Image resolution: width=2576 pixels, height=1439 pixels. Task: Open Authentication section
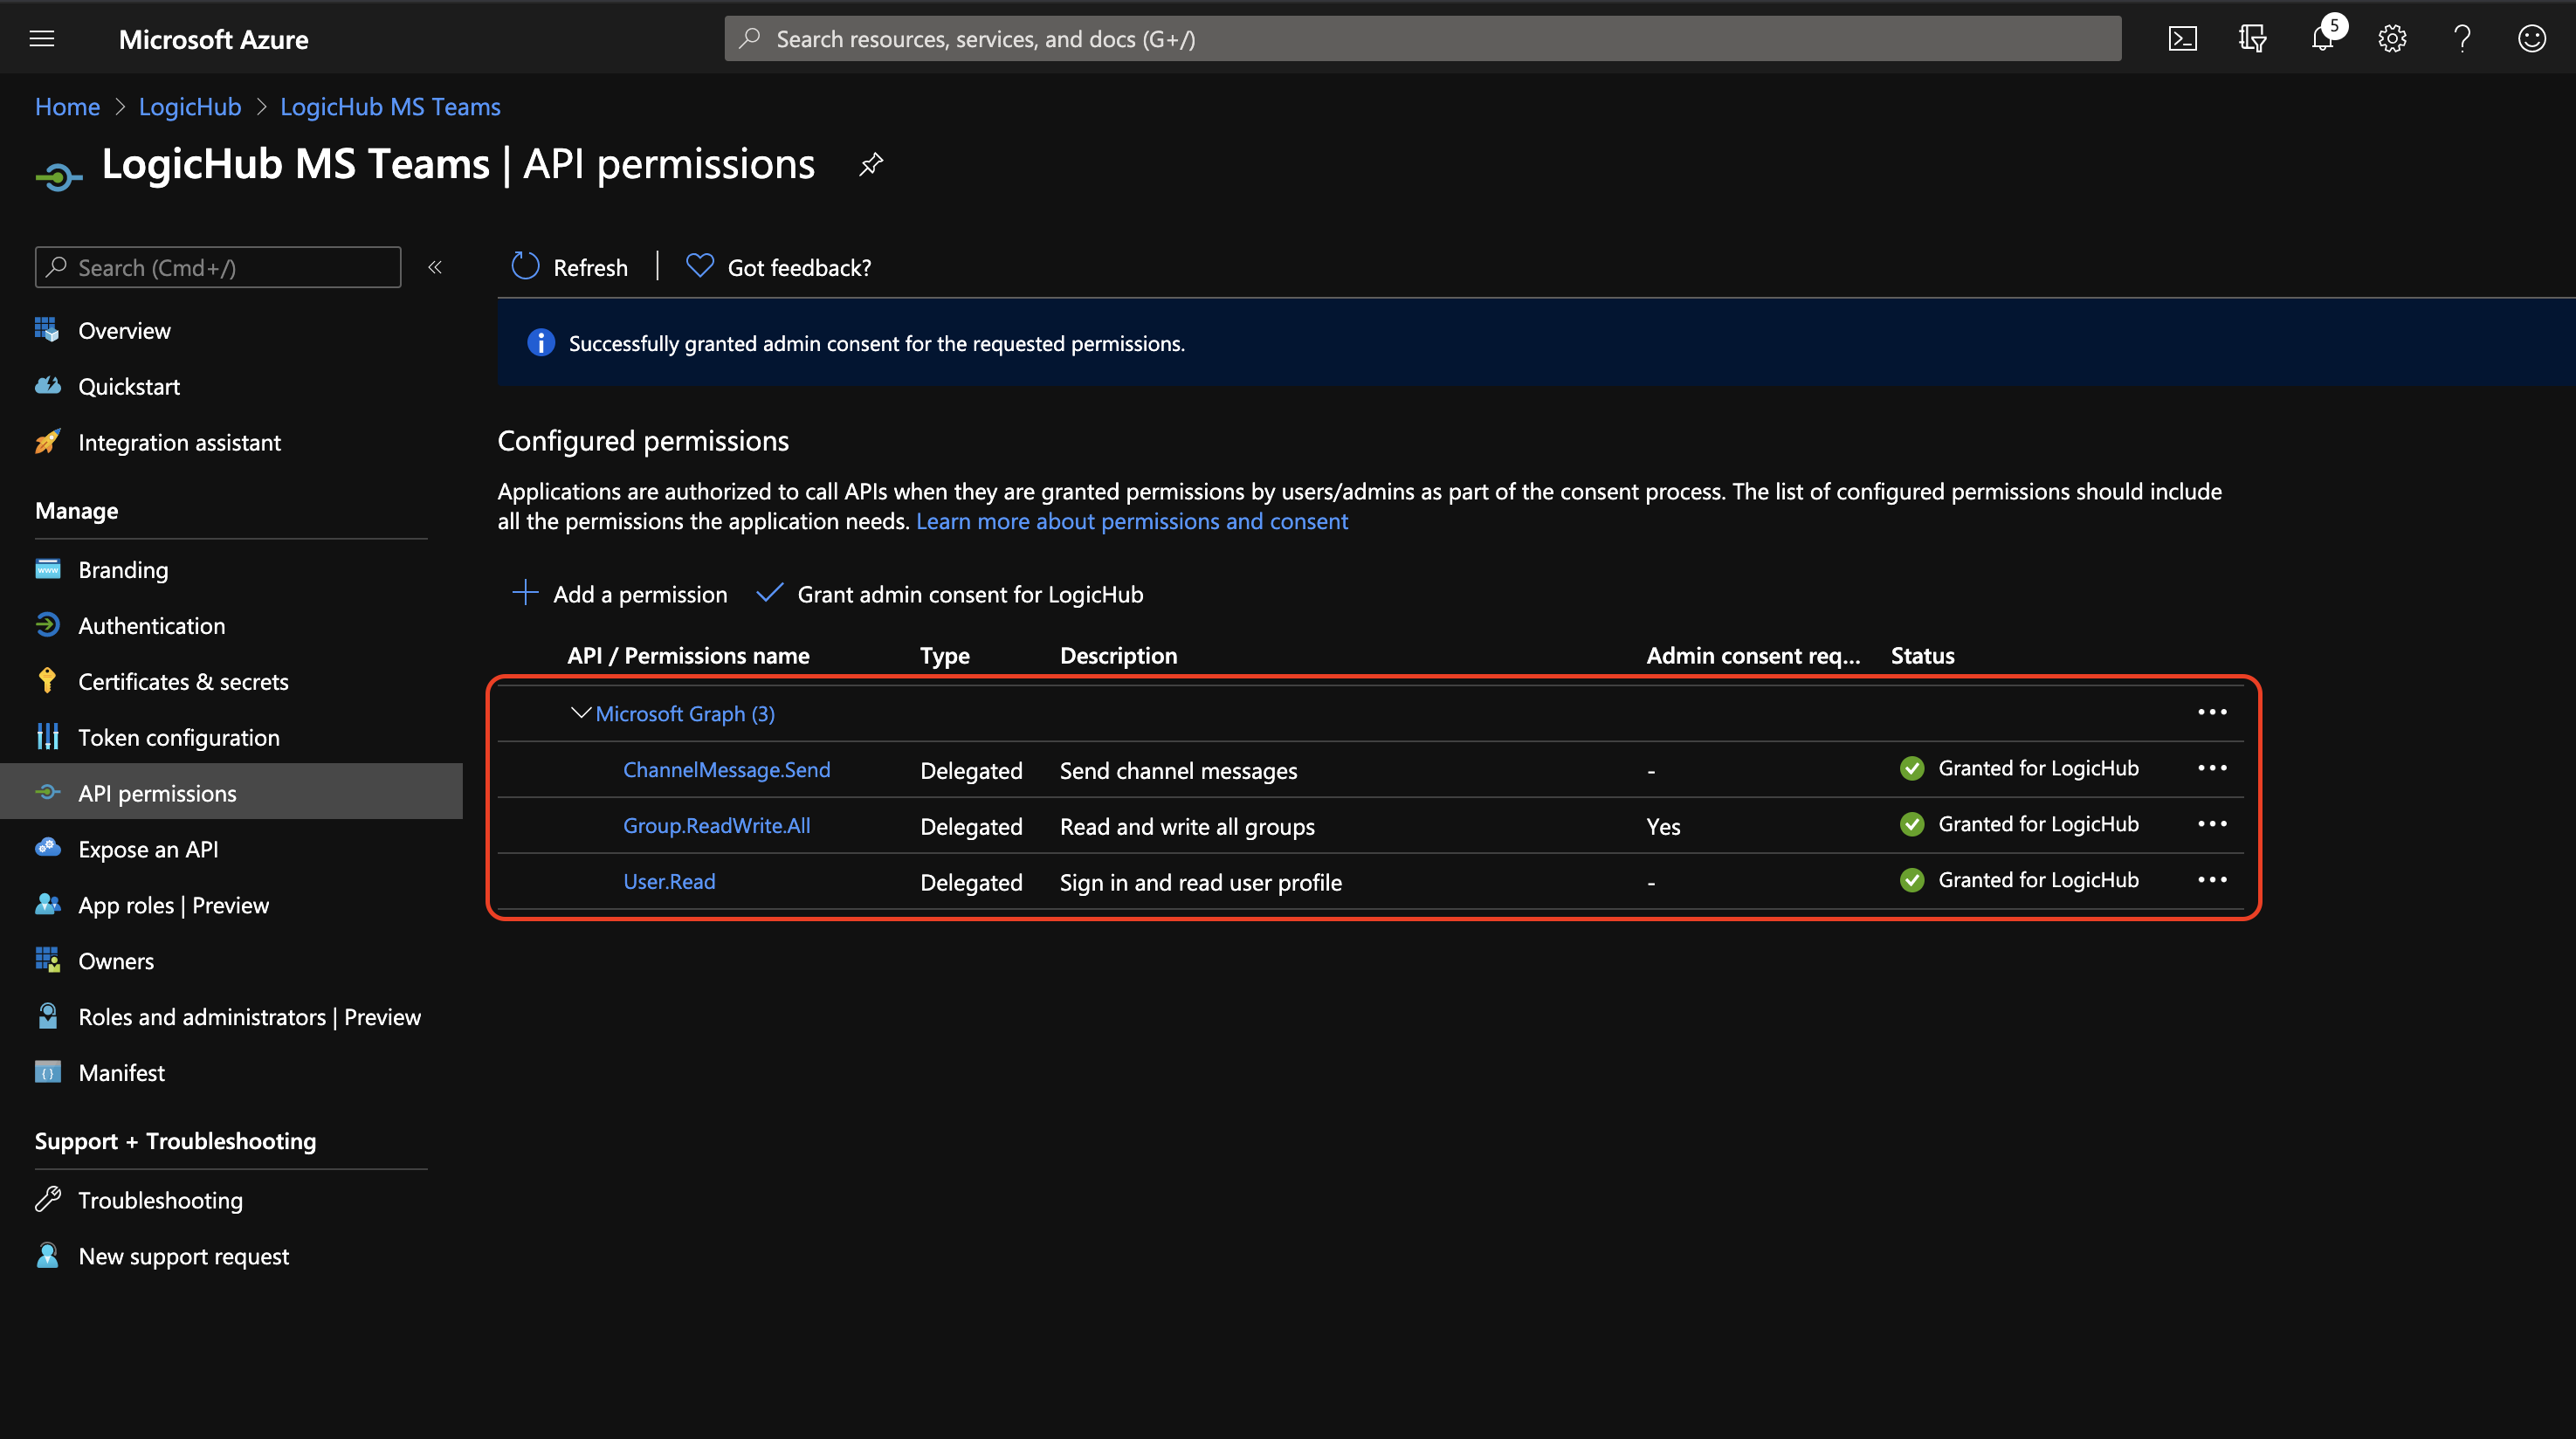tap(151, 625)
